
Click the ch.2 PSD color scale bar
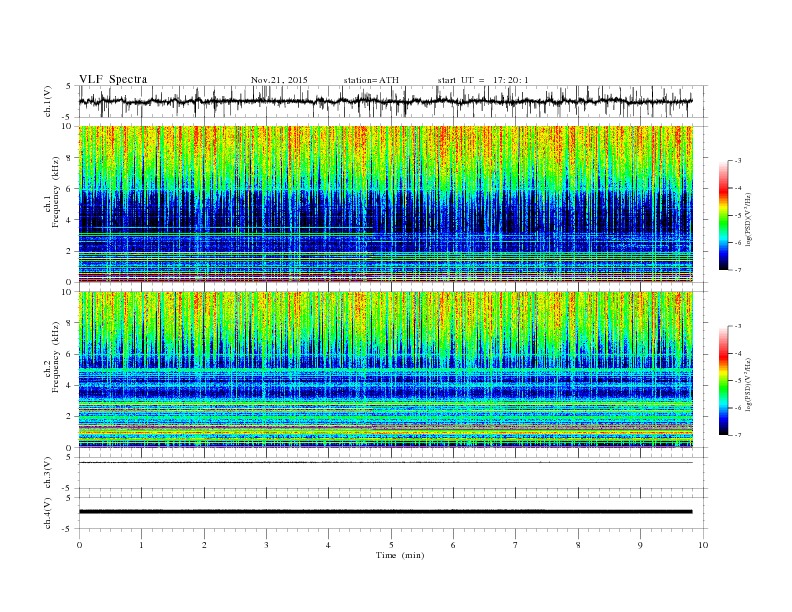tap(723, 381)
